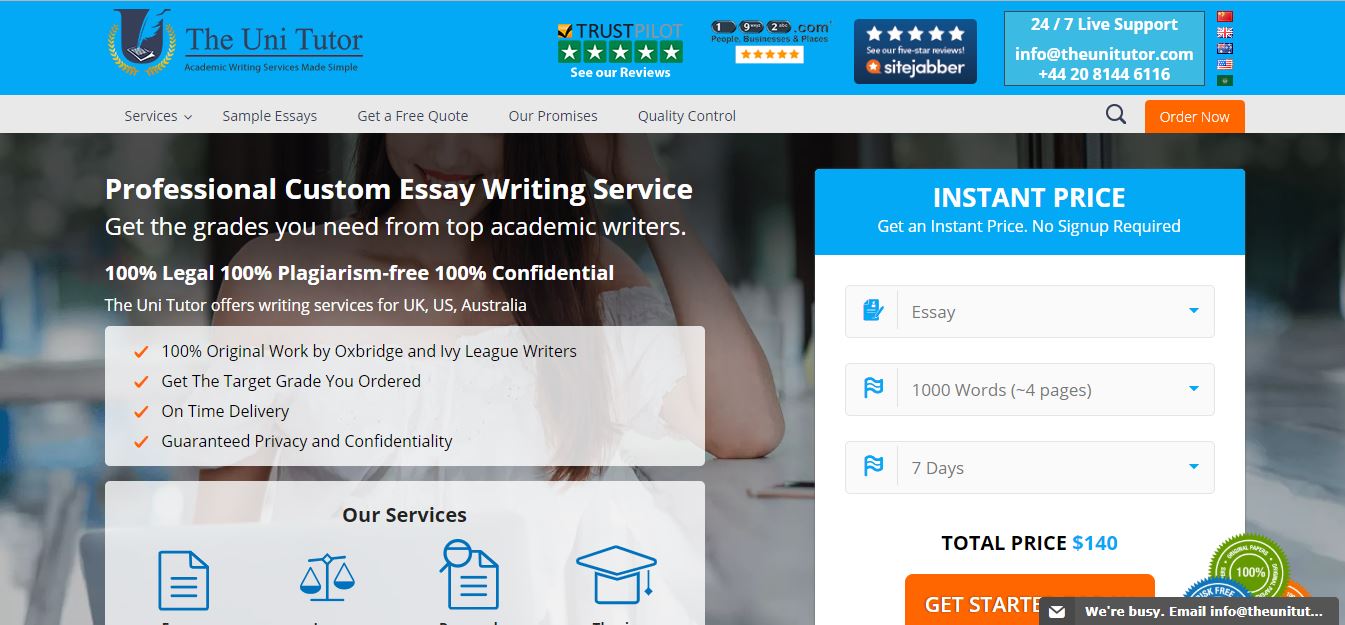Open the Essay paper type dropdown
The height and width of the screenshot is (625, 1345).
click(x=1029, y=312)
